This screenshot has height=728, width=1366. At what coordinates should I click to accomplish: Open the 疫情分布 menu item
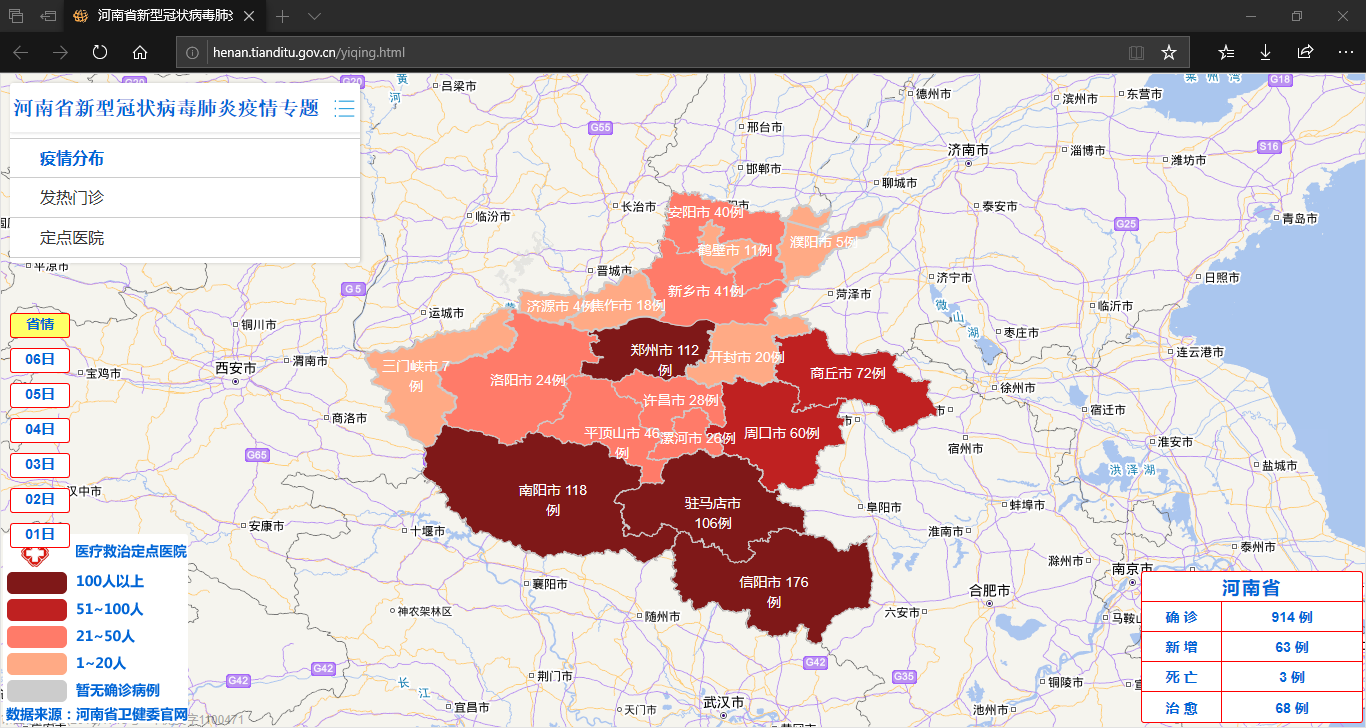coord(72,158)
